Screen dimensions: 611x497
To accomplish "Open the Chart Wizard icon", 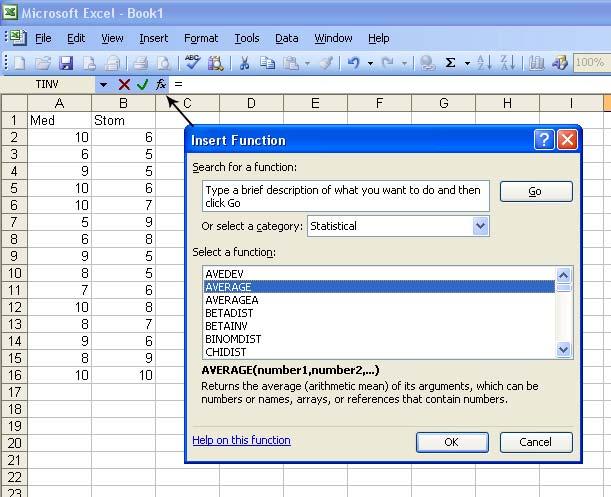I will click(537, 63).
